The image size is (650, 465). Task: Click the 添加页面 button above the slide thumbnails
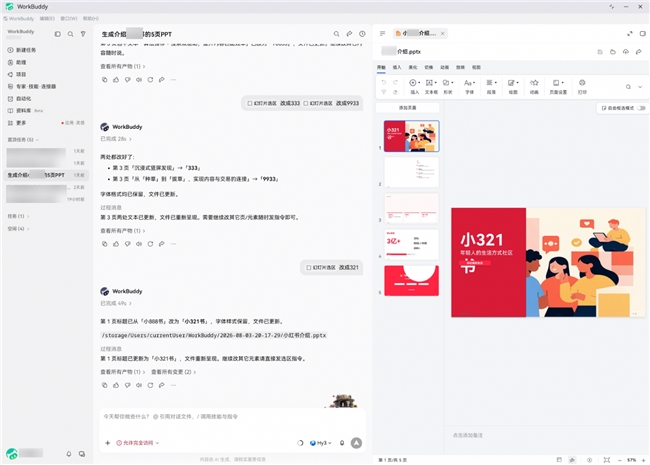point(407,108)
